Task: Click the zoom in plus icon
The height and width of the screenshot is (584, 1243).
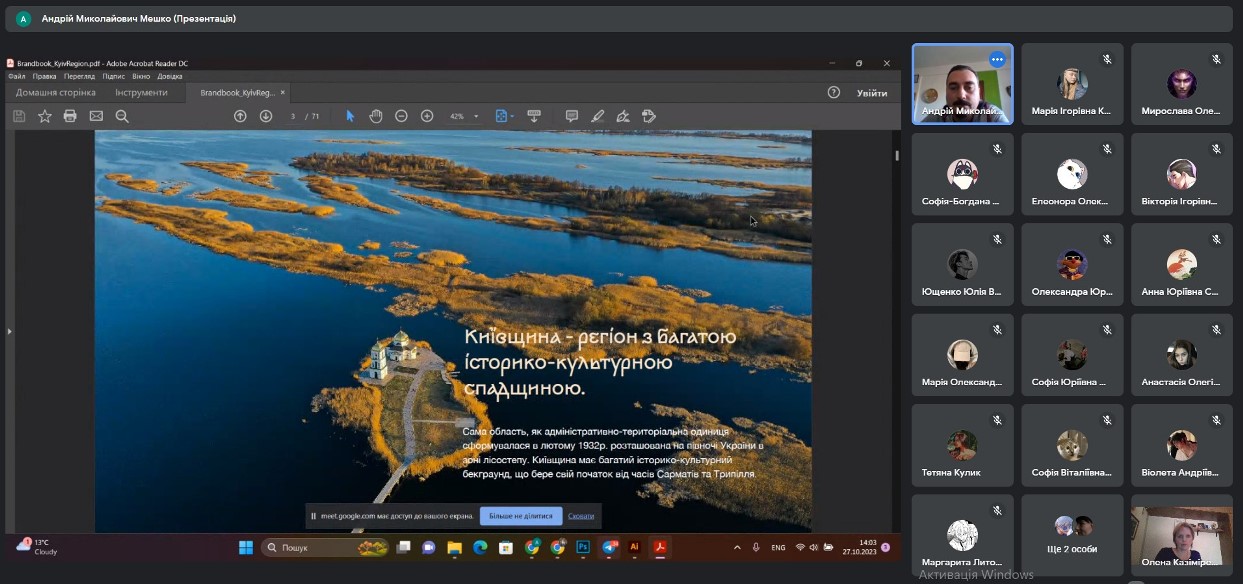Action: tap(427, 116)
